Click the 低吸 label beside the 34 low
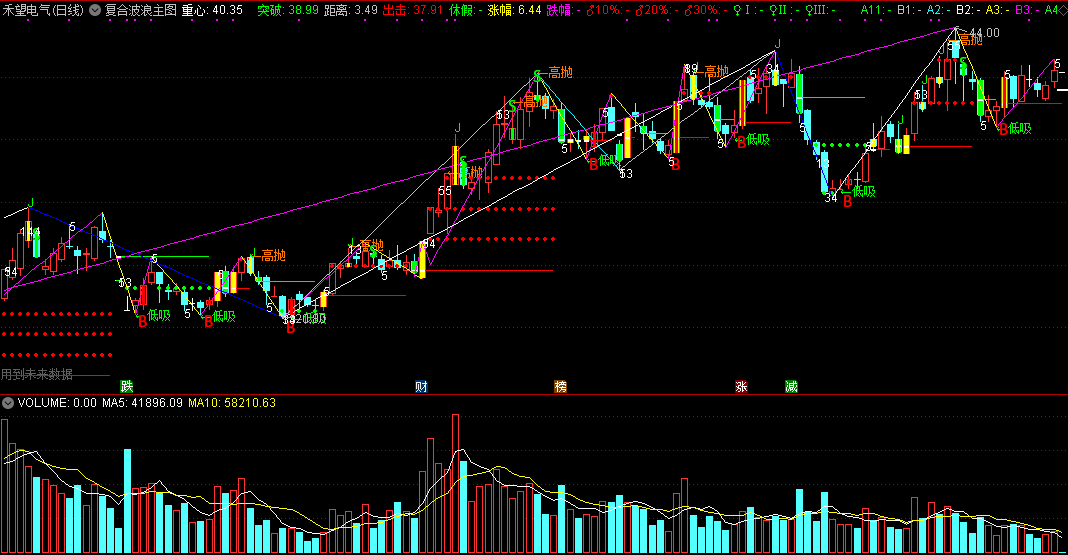Screen dimensions: 1068x555 coord(864,191)
